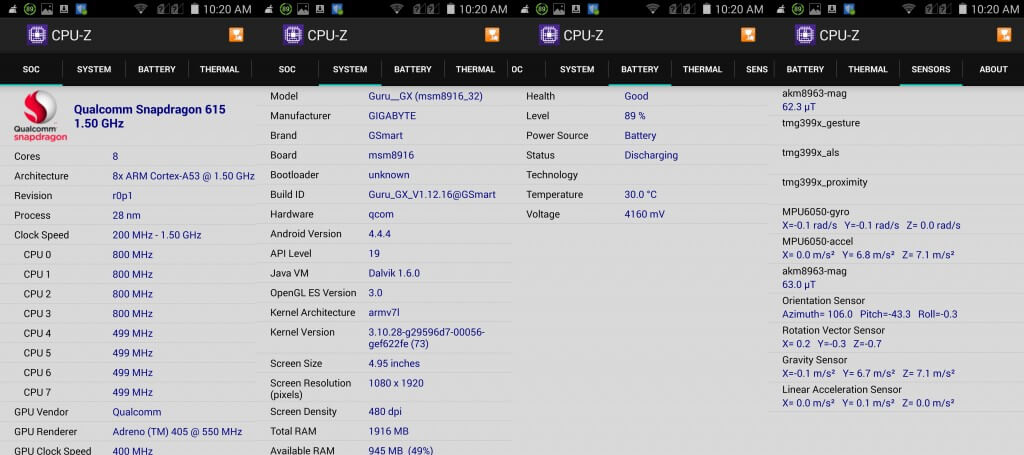This screenshot has height=455, width=1024.
Task: Select the Clock Speed range 200 MHz - 1.50 GHz
Action: click(x=157, y=235)
